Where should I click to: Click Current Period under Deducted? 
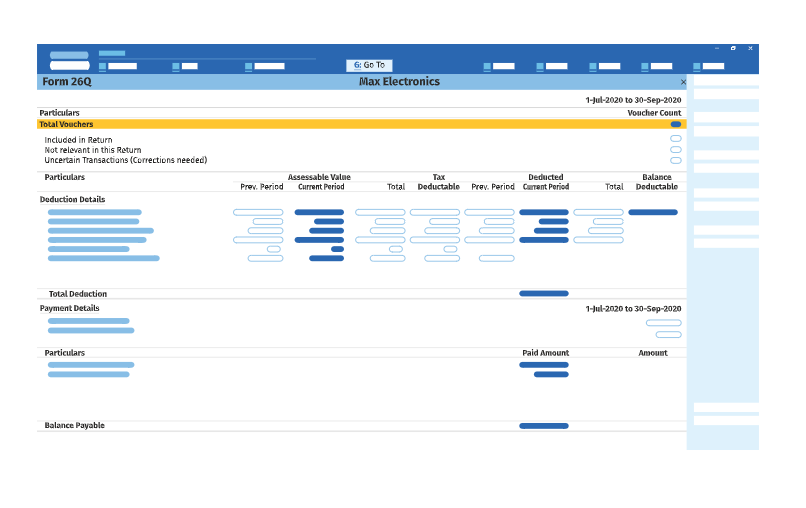coord(545,187)
